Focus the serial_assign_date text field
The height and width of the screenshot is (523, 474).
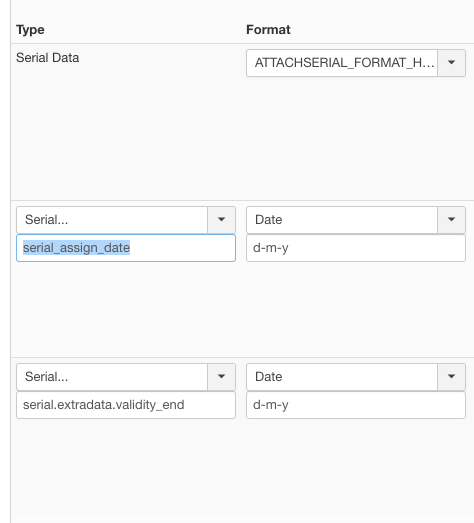coord(126,248)
